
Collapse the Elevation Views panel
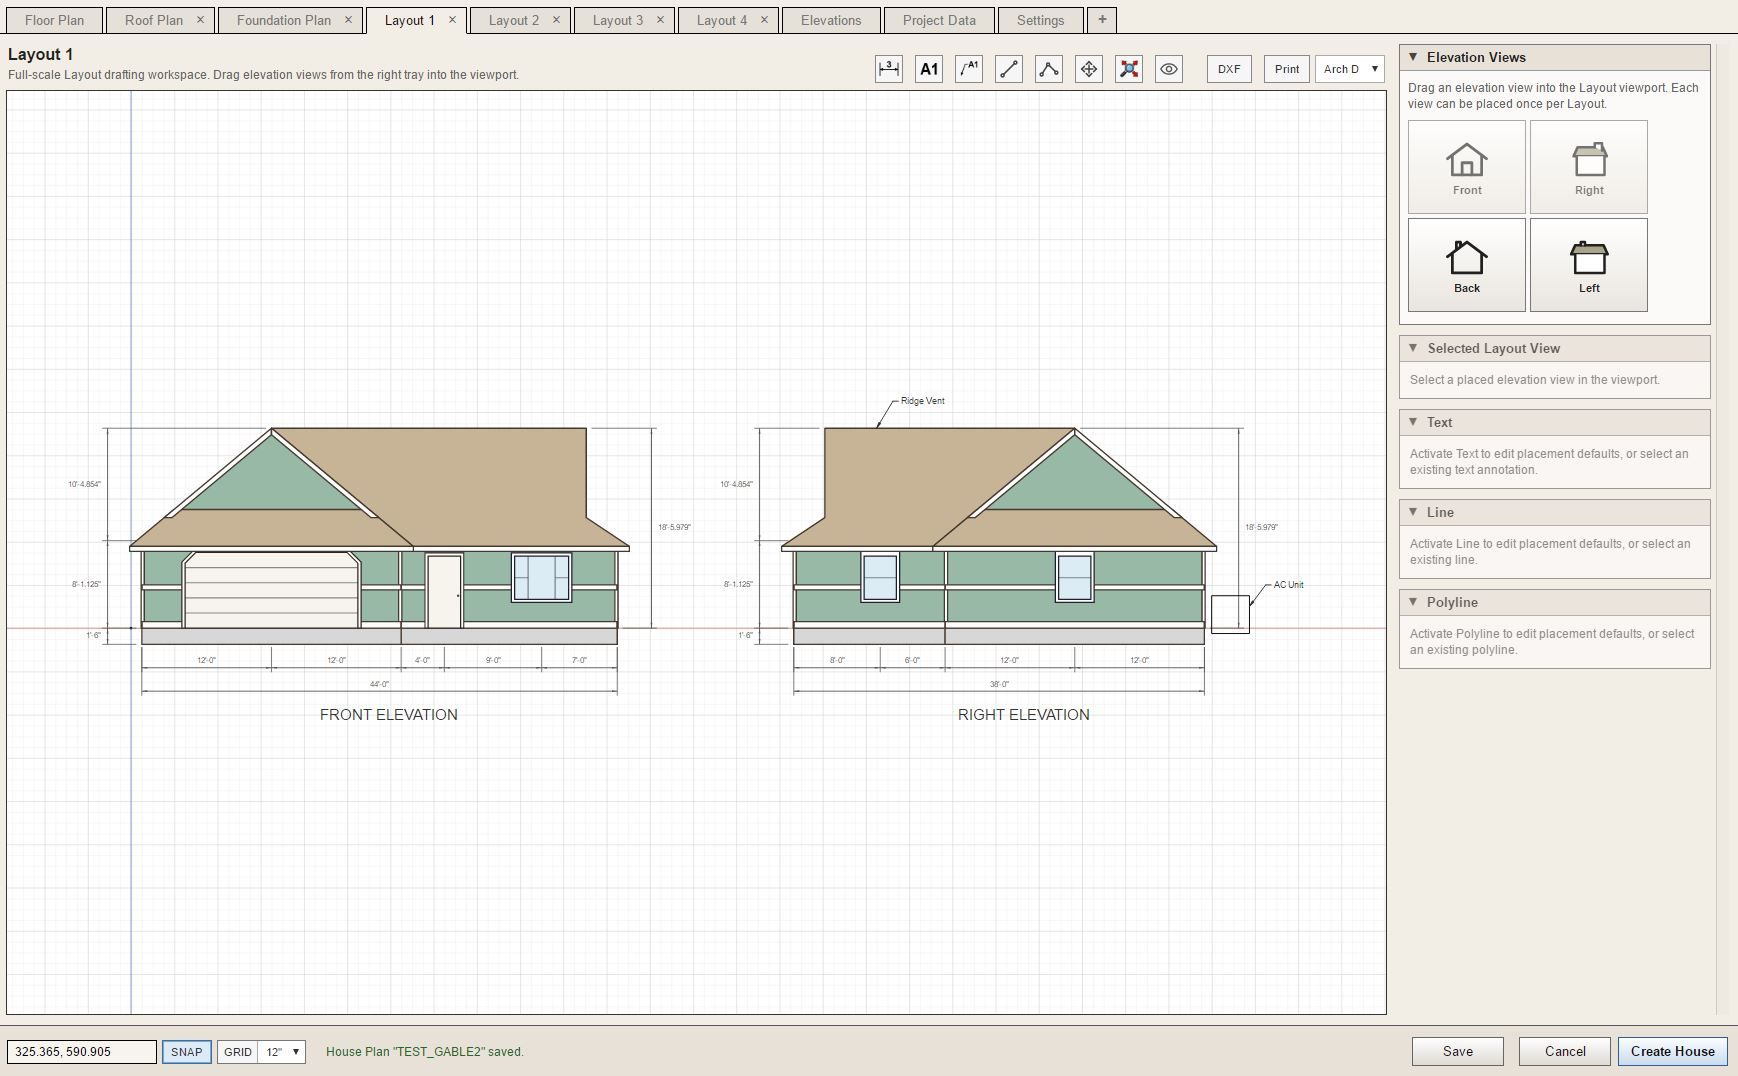[x=1413, y=57]
